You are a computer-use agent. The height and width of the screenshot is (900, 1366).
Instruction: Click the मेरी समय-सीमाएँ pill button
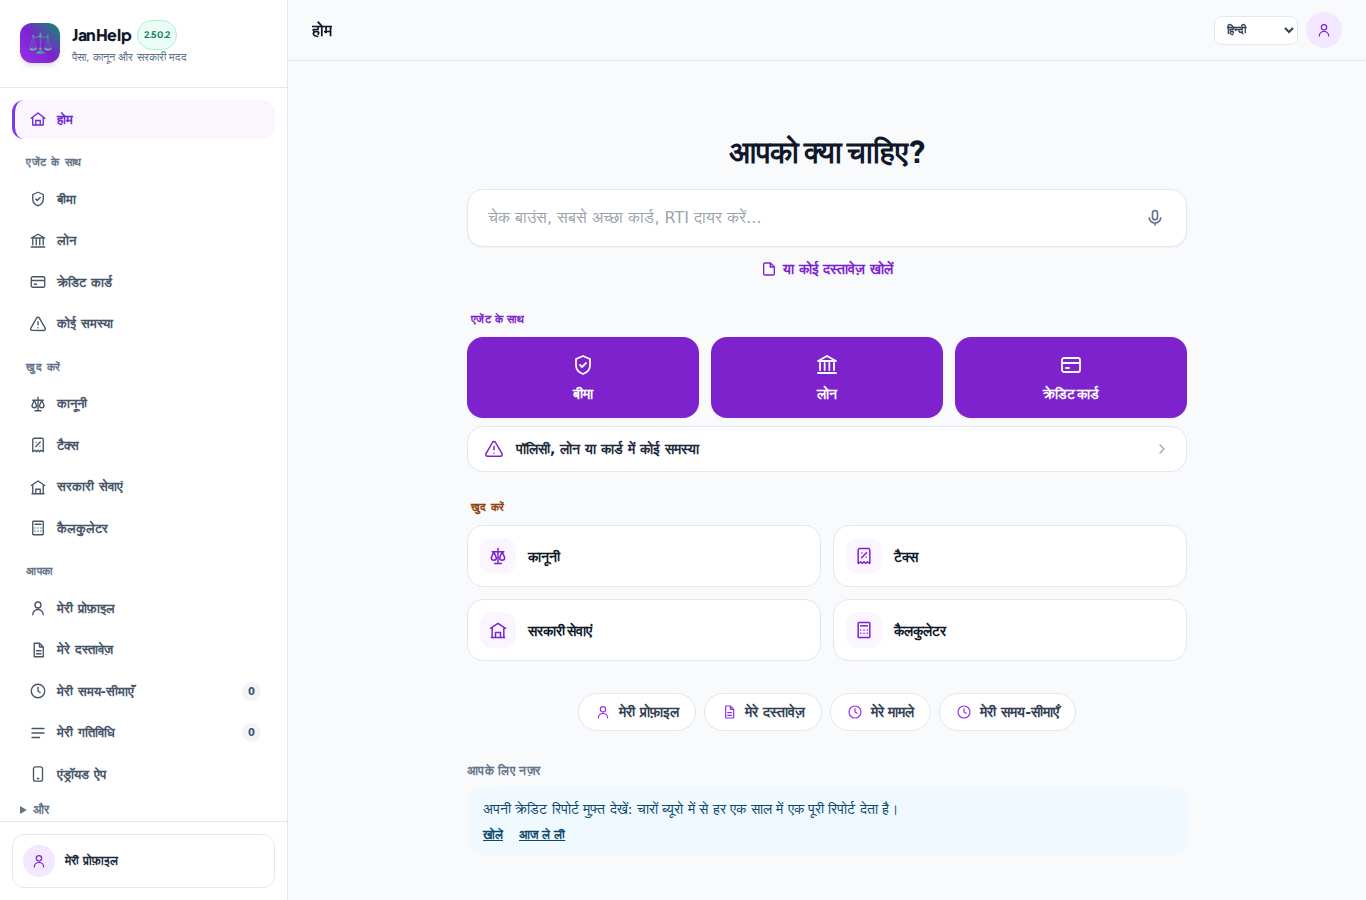click(x=1007, y=712)
